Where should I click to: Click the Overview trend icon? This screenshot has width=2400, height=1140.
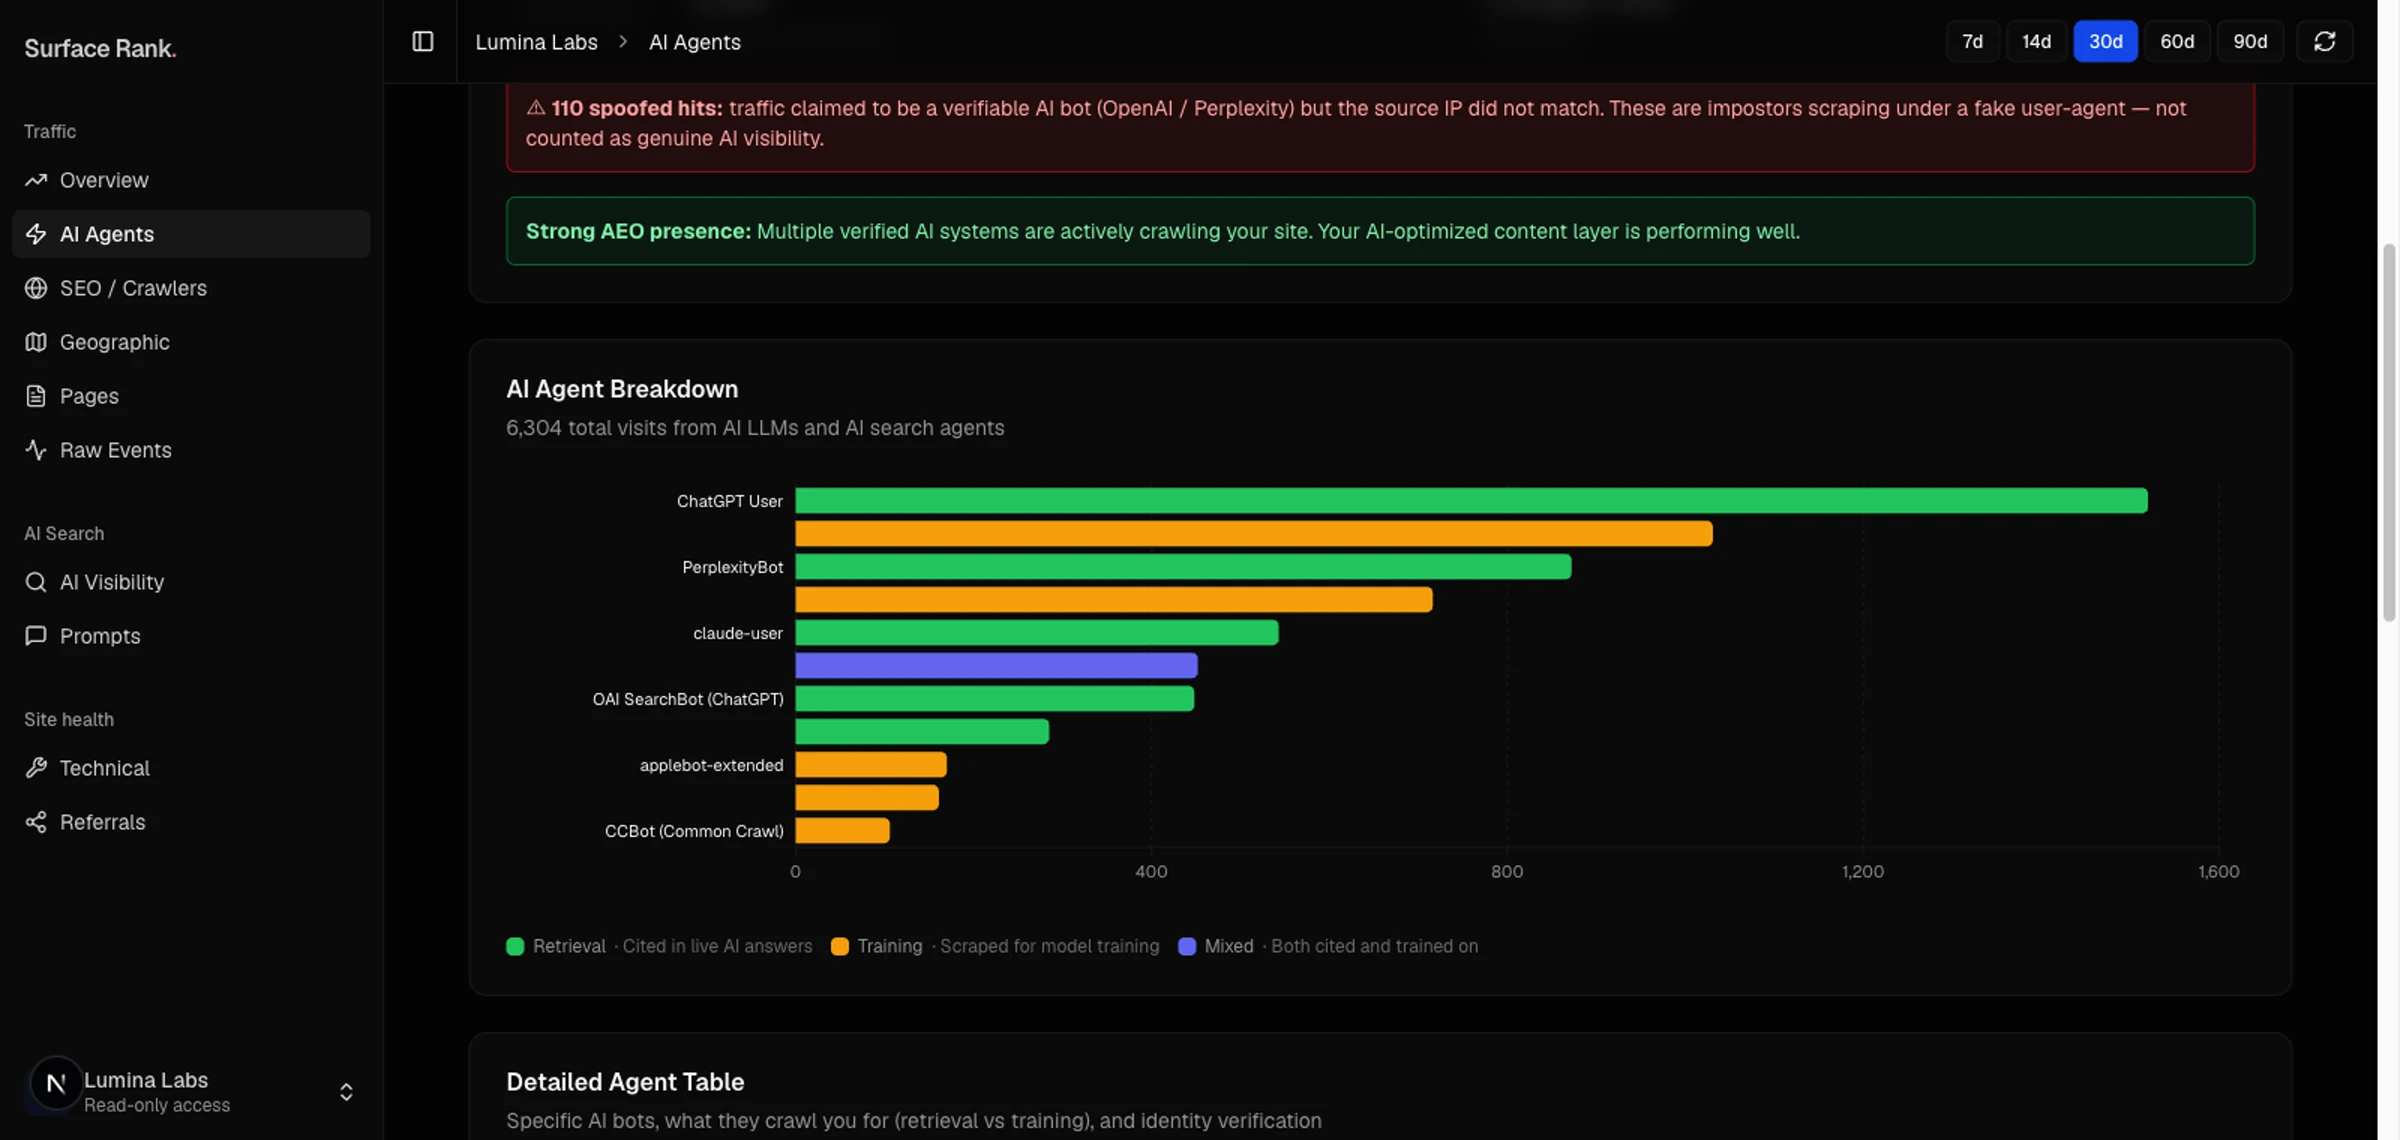point(36,180)
